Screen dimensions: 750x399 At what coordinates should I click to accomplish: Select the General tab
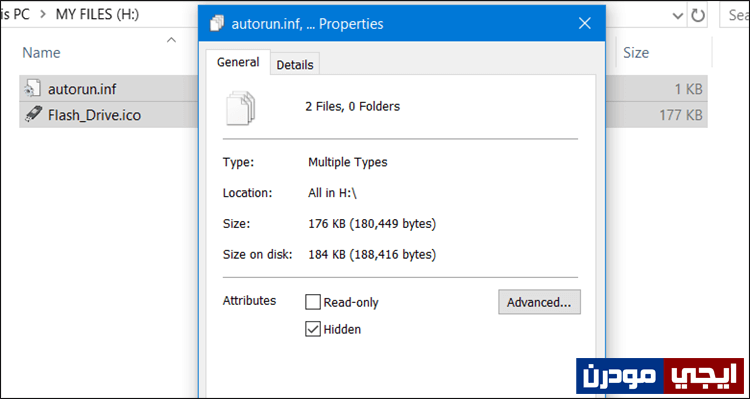(x=238, y=62)
